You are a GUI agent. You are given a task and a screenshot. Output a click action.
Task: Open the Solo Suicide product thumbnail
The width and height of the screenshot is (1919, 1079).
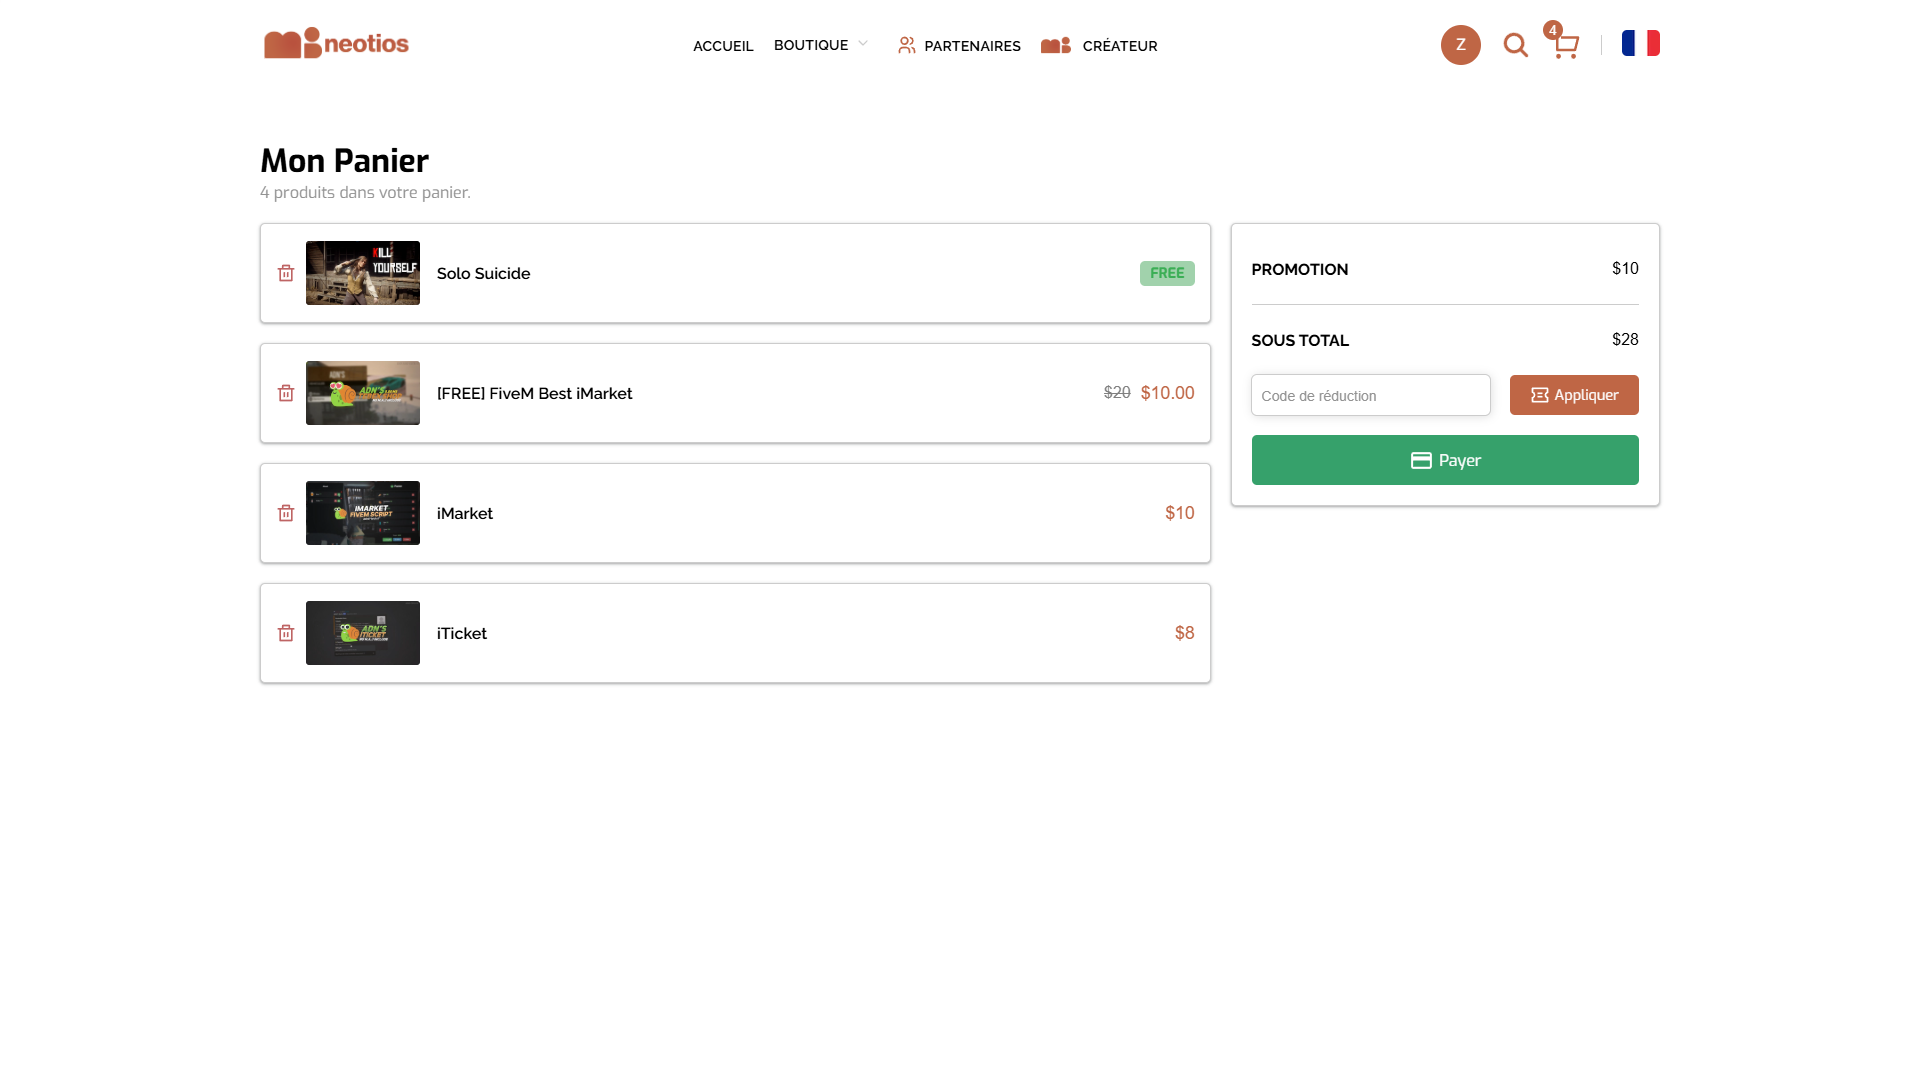363,273
